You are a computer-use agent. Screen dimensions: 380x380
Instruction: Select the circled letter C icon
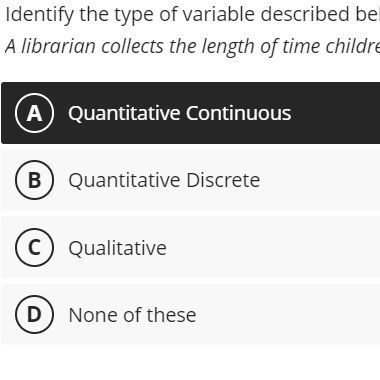(x=34, y=247)
